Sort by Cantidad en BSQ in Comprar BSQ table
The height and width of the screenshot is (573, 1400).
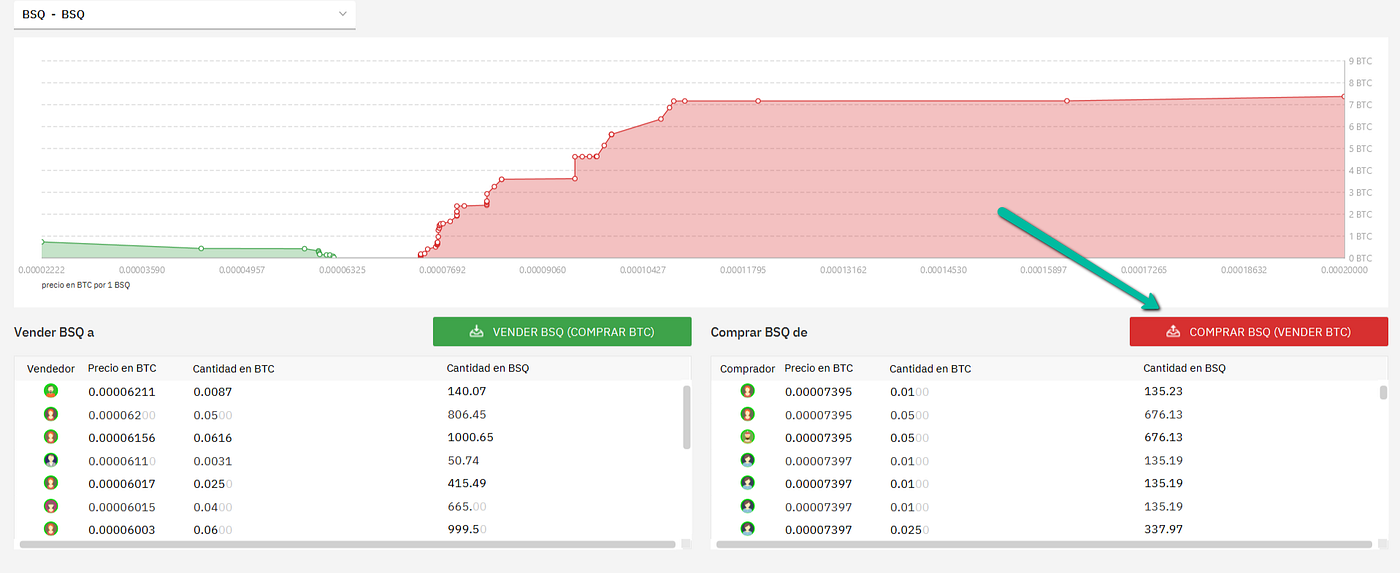click(x=1185, y=368)
